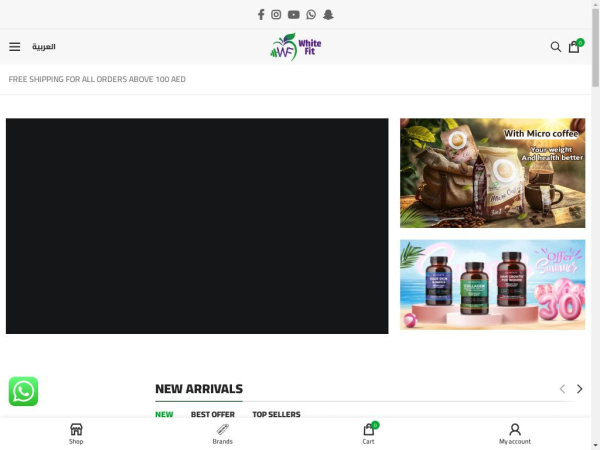Click the scrollbar down arrow
The image size is (600, 450).
pyautogui.click(x=595, y=446)
